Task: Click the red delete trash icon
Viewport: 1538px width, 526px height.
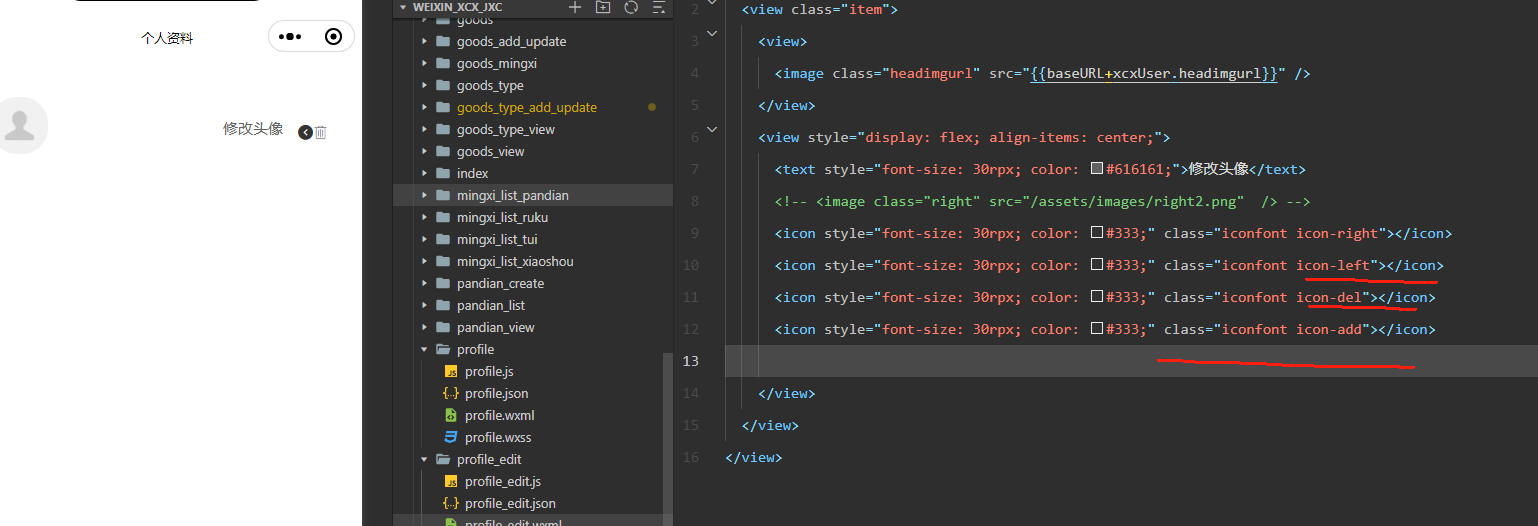Action: (x=321, y=132)
